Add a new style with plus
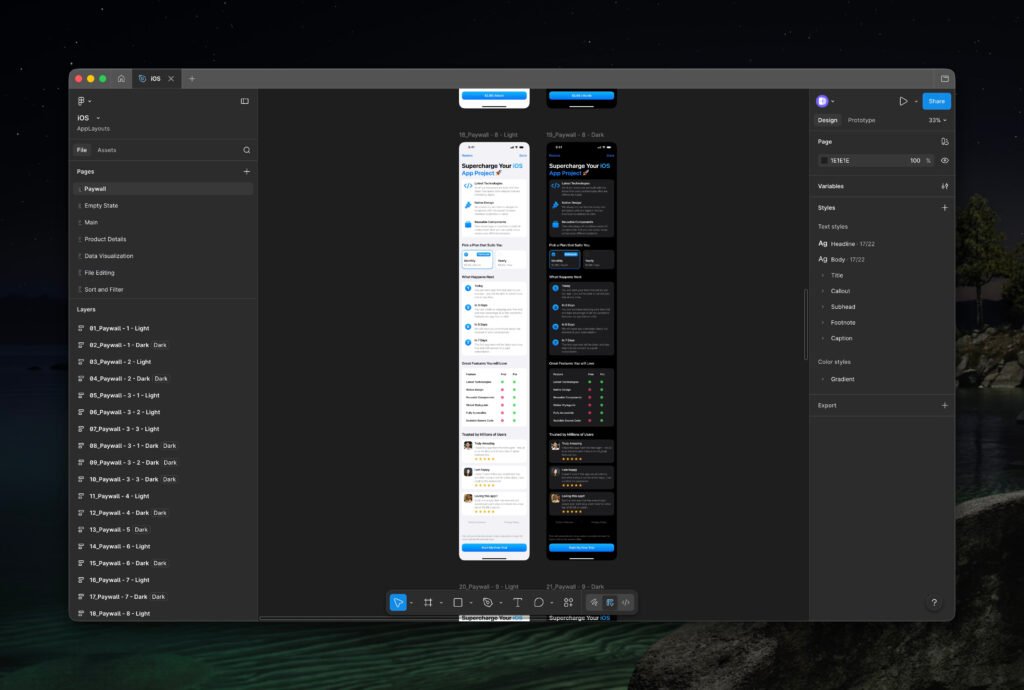 [944, 208]
